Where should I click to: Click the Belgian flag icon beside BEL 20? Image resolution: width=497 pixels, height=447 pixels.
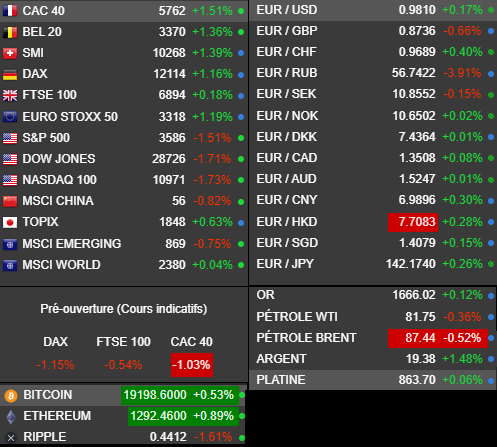10,32
